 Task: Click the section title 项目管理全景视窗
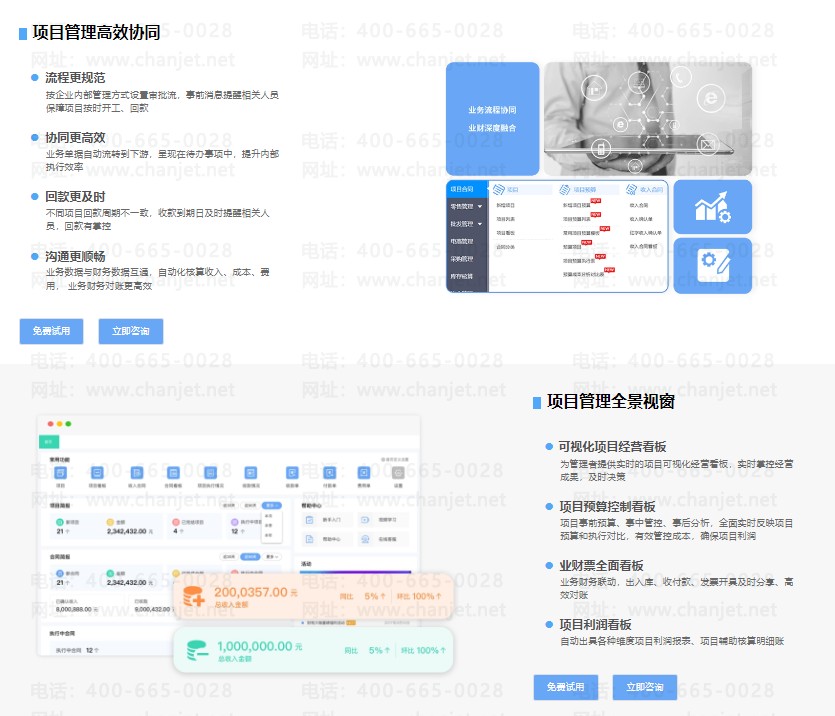coord(611,401)
